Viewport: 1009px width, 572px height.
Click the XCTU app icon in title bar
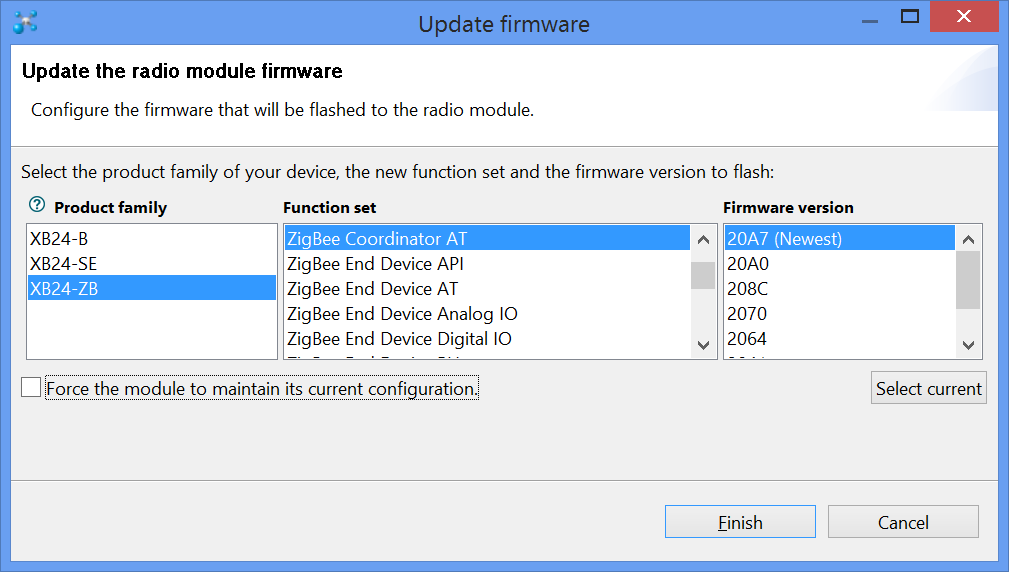click(25, 21)
